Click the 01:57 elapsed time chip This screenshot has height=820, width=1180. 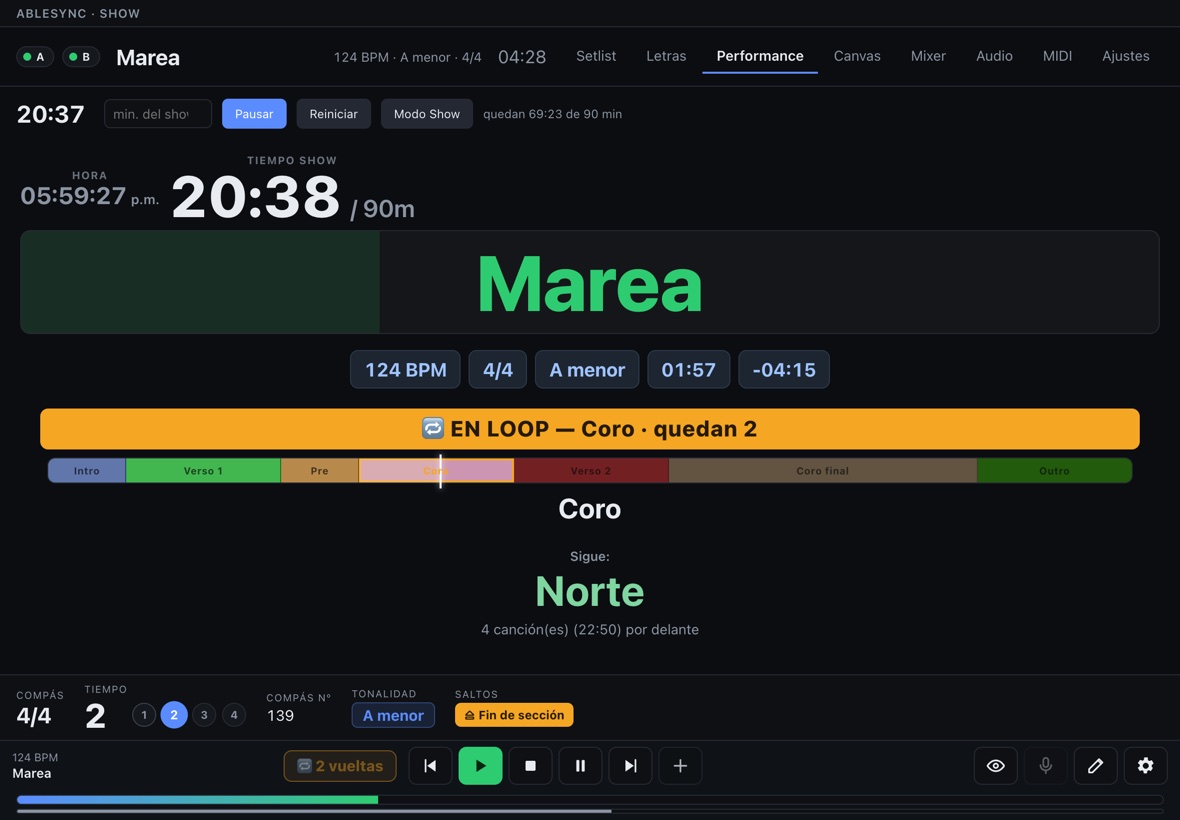[x=689, y=369]
